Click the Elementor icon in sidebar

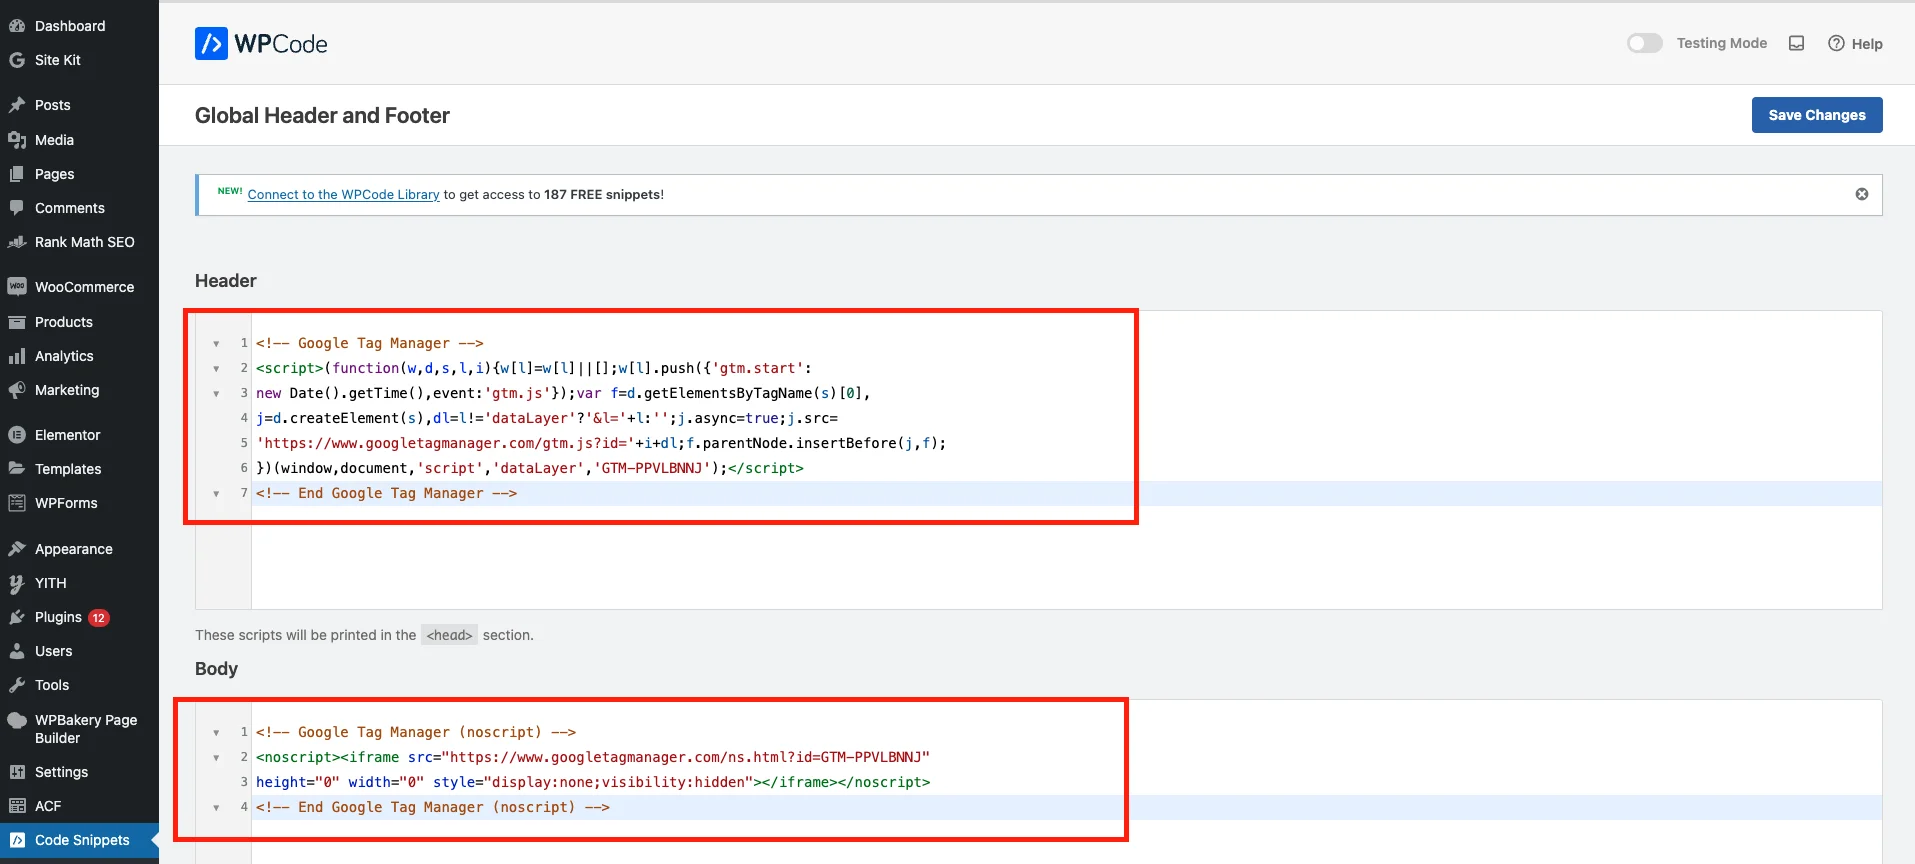[17, 435]
